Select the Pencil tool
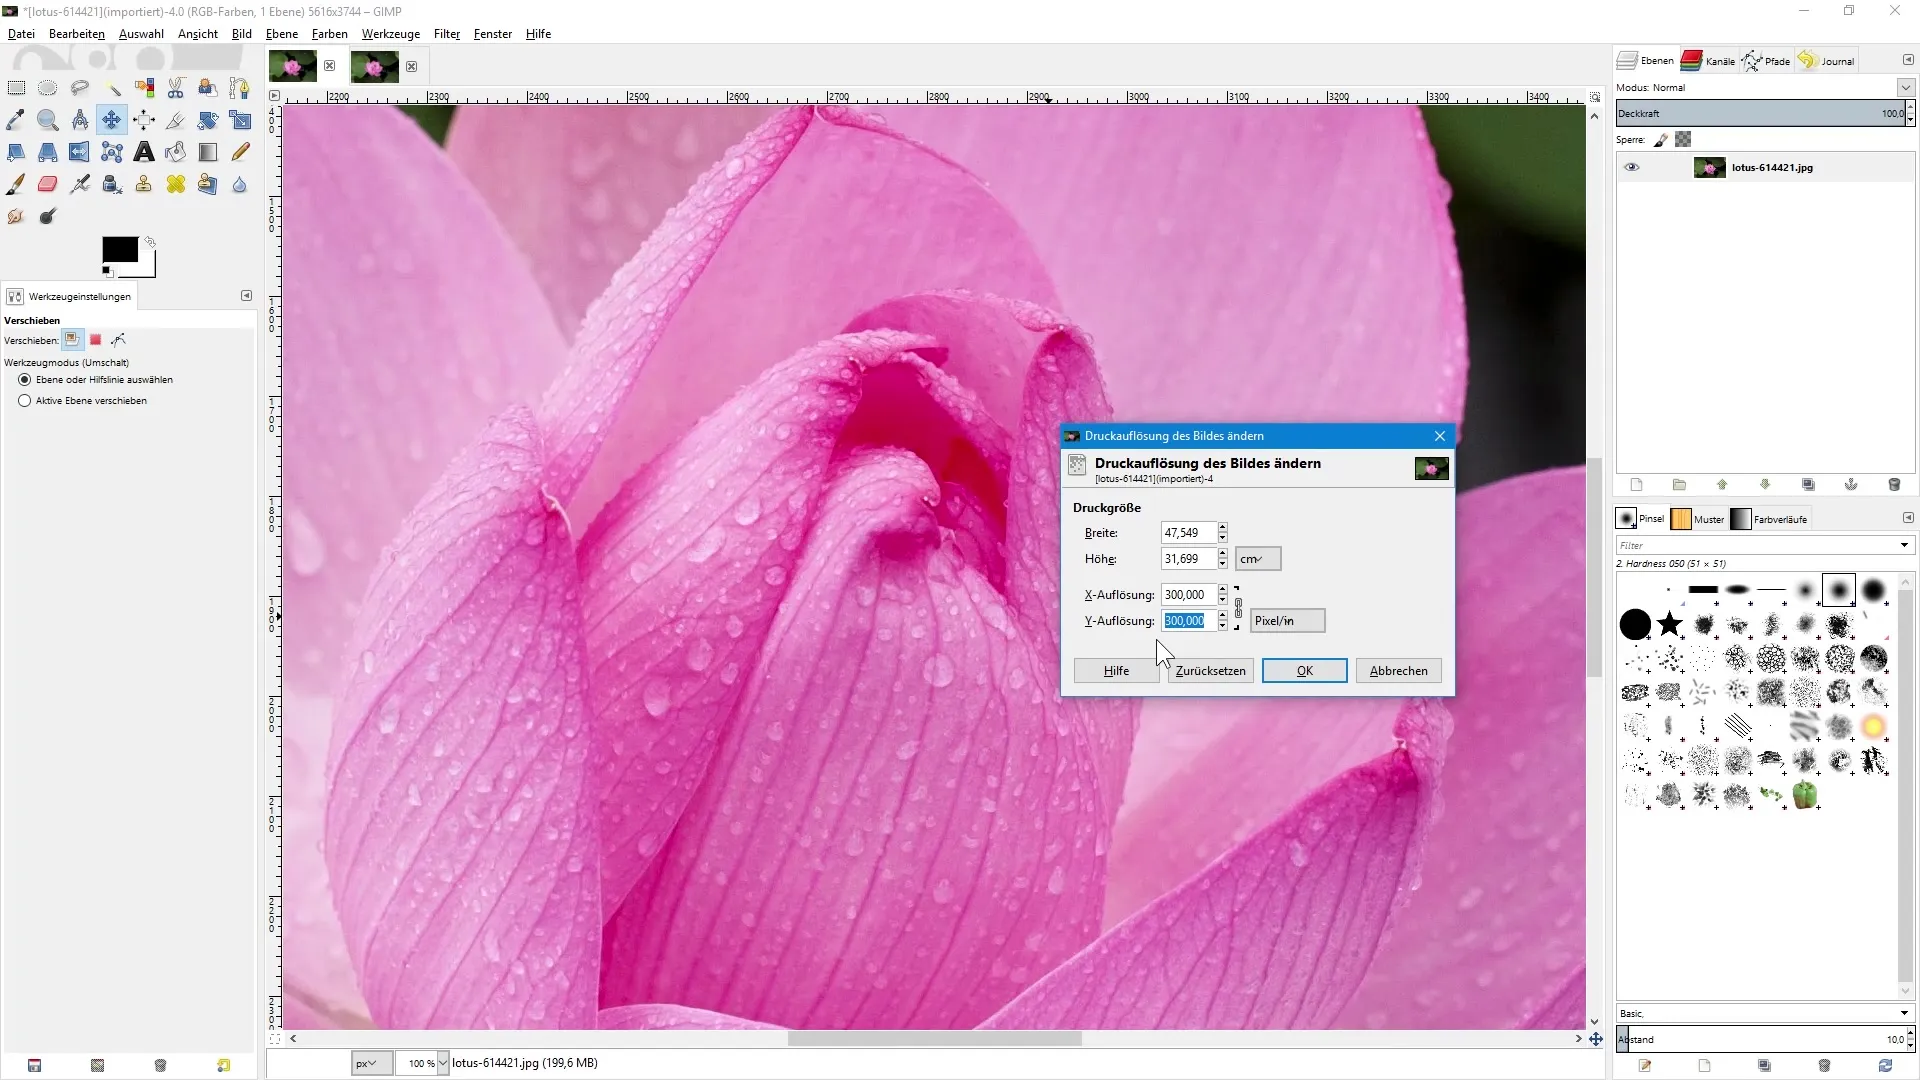 240,152
